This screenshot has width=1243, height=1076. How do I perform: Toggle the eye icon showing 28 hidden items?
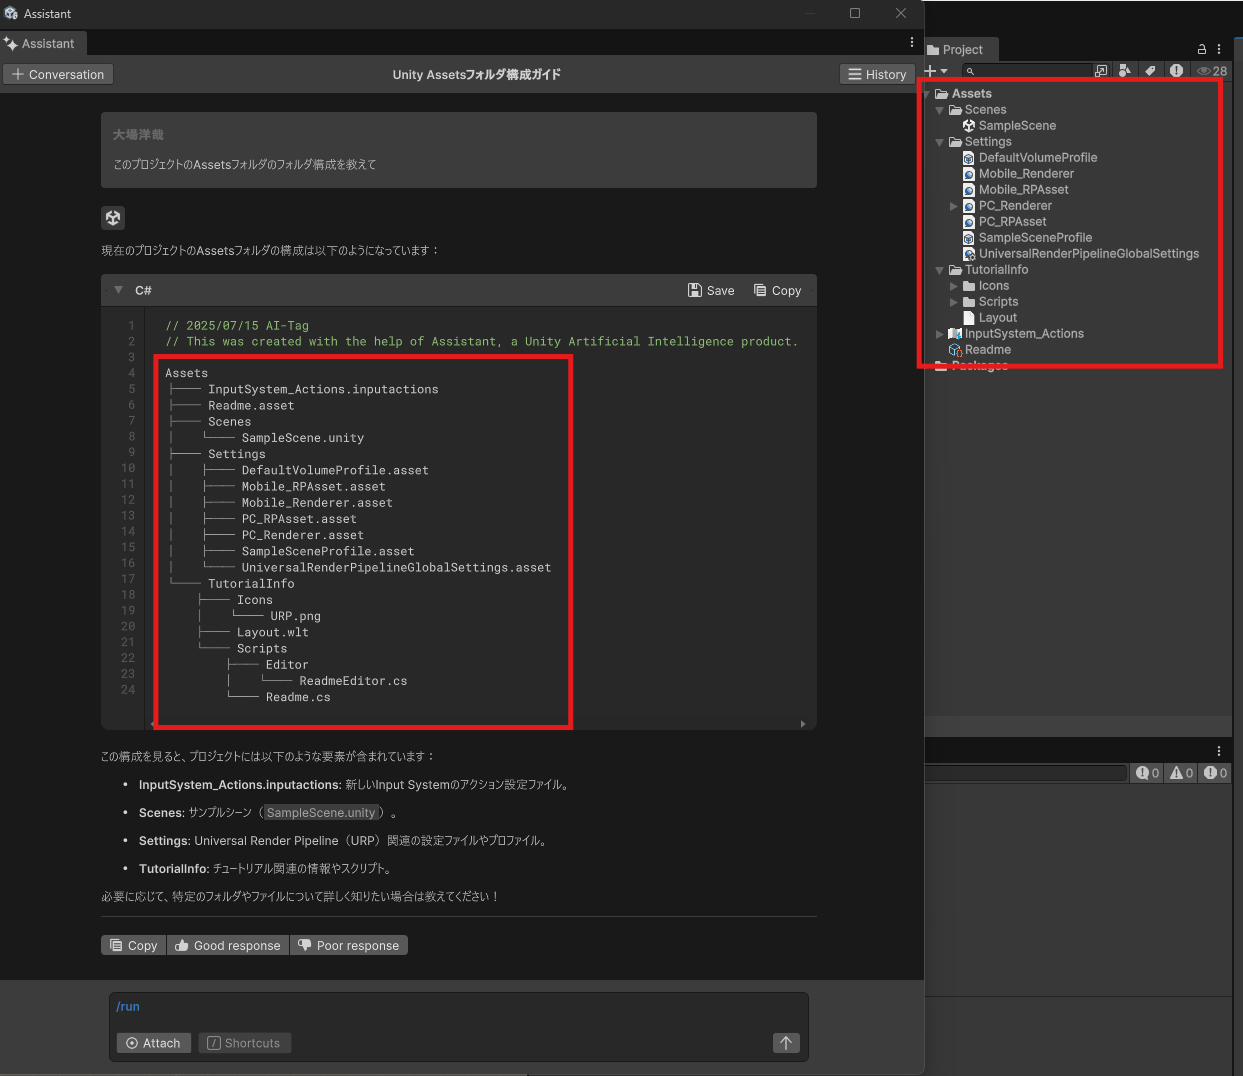(1212, 71)
